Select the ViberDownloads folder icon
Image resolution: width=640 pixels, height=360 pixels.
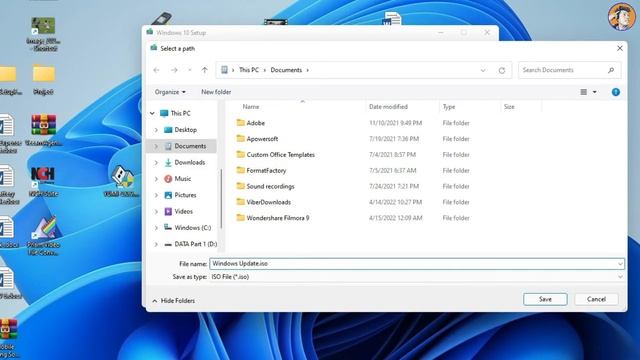point(240,202)
